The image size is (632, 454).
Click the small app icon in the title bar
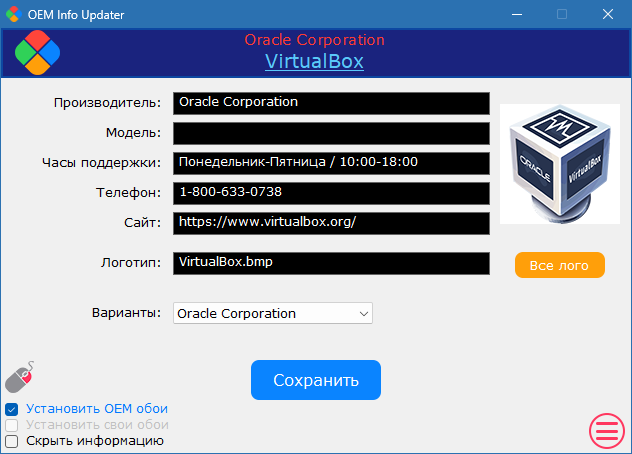(x=14, y=15)
